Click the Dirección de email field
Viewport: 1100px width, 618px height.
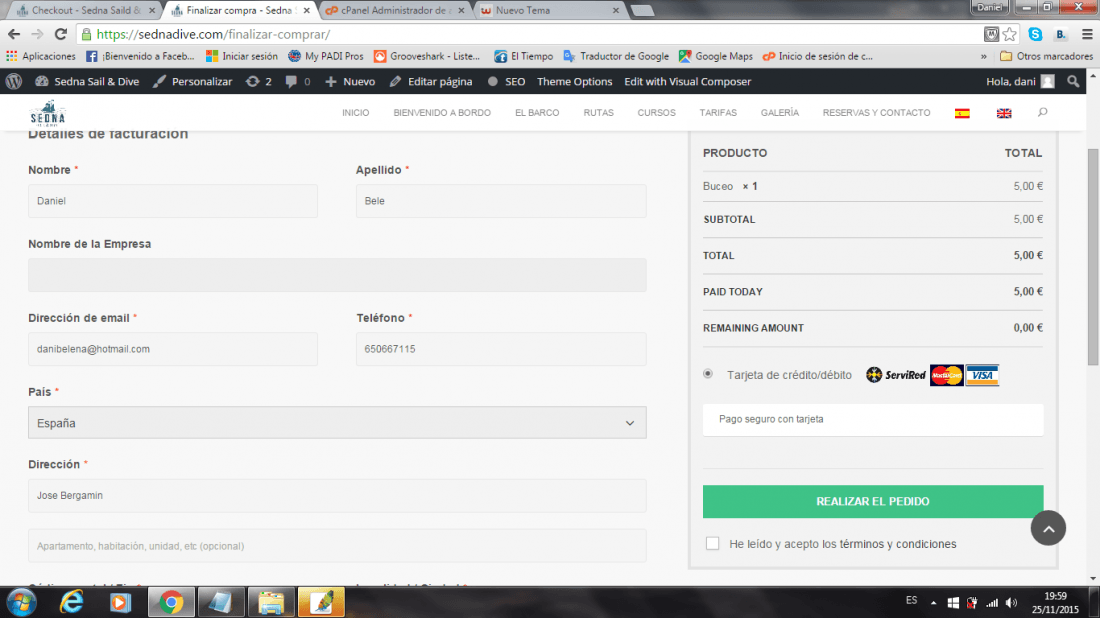173,349
